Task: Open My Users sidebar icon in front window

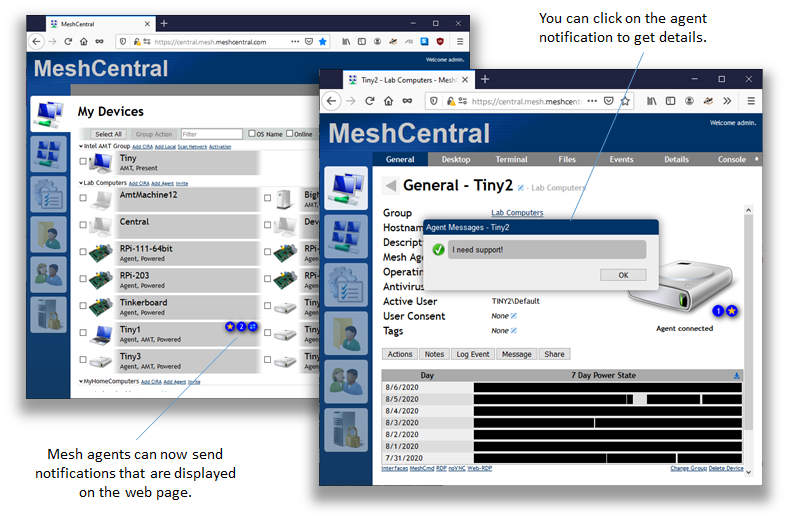Action: (346, 381)
